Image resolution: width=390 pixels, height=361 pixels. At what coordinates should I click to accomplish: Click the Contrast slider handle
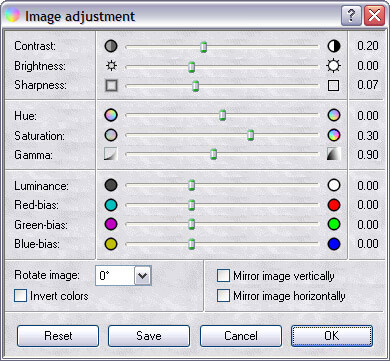pos(204,47)
